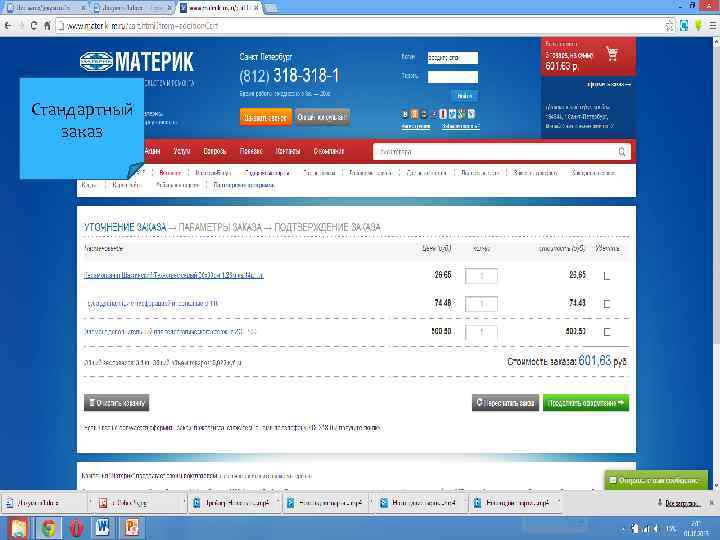This screenshot has height=540, width=720.
Task: Open the Услуги menu item
Action: [182, 151]
